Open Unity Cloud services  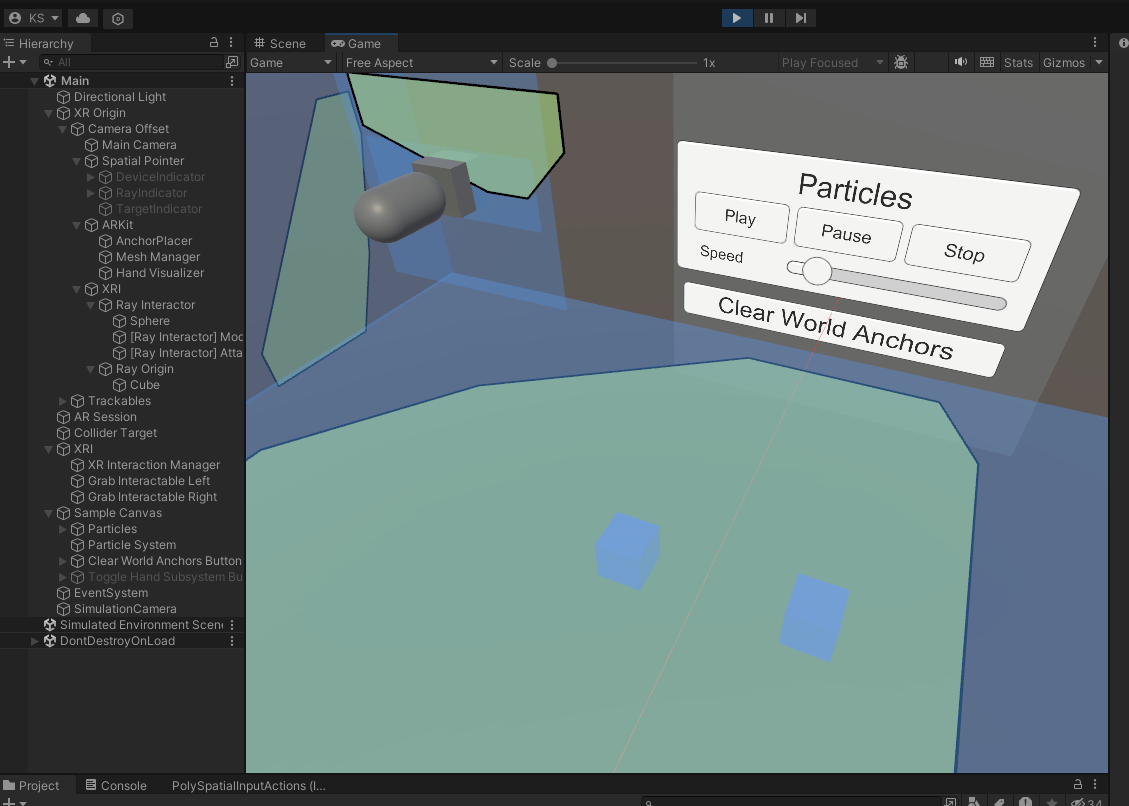[x=81, y=18]
